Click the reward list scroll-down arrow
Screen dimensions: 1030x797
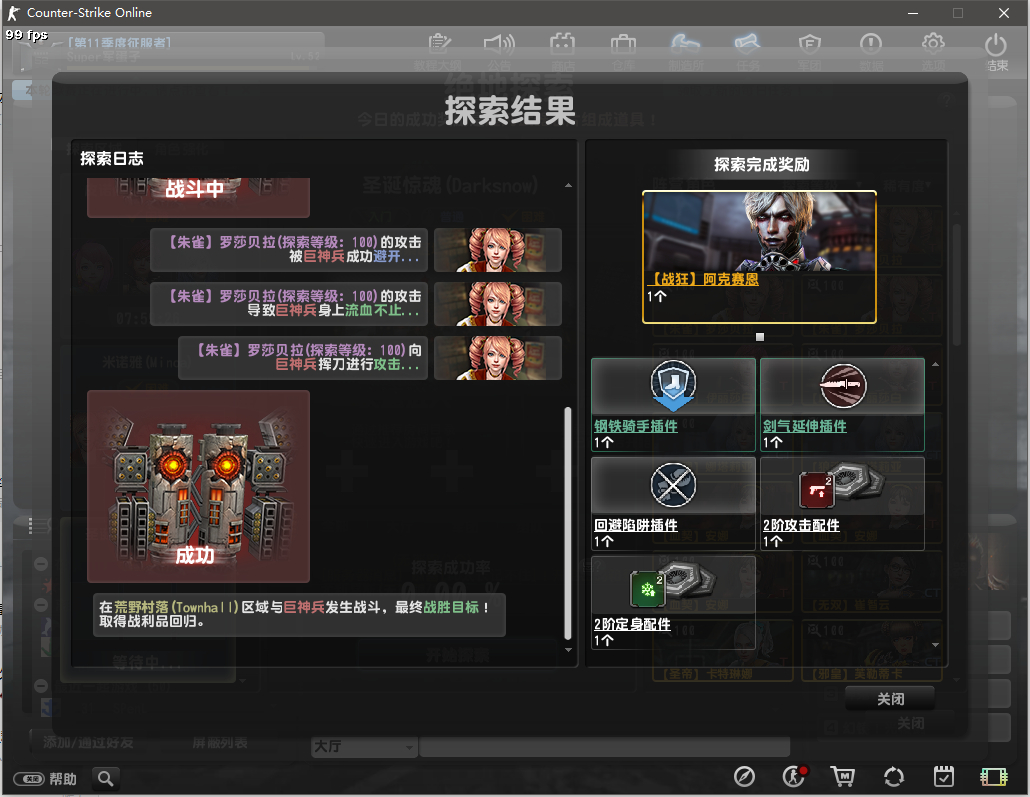(x=935, y=645)
